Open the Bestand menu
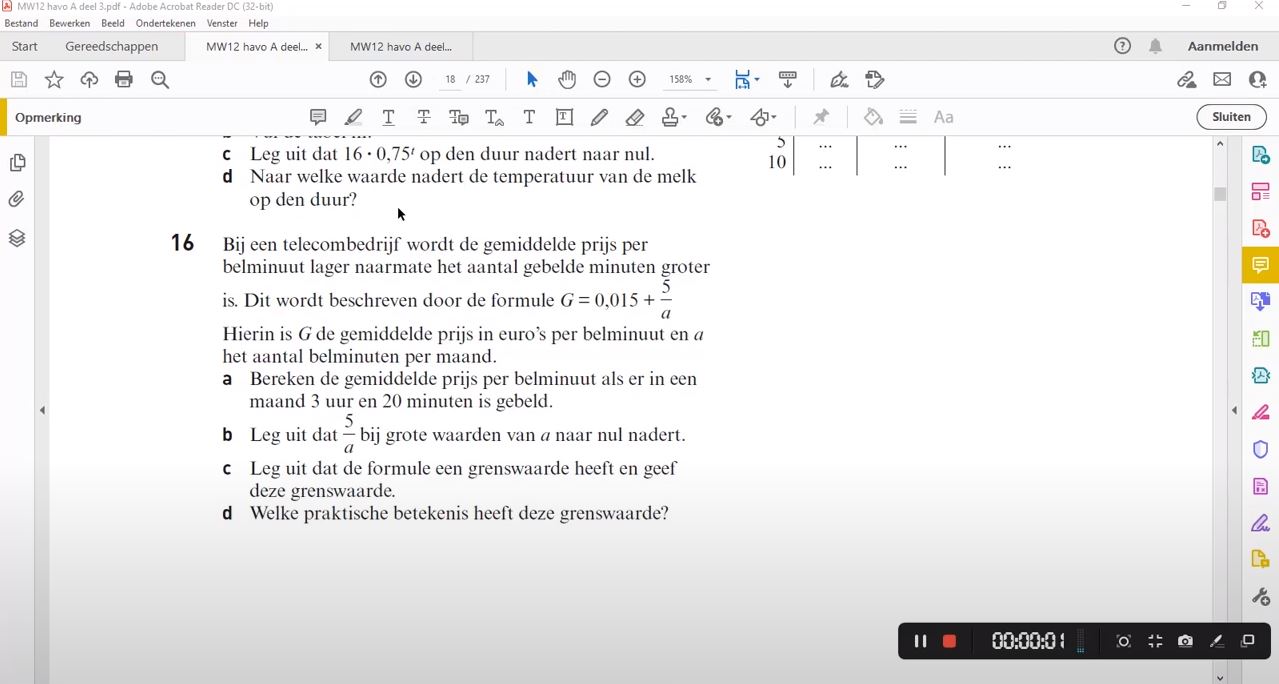 tap(22, 23)
